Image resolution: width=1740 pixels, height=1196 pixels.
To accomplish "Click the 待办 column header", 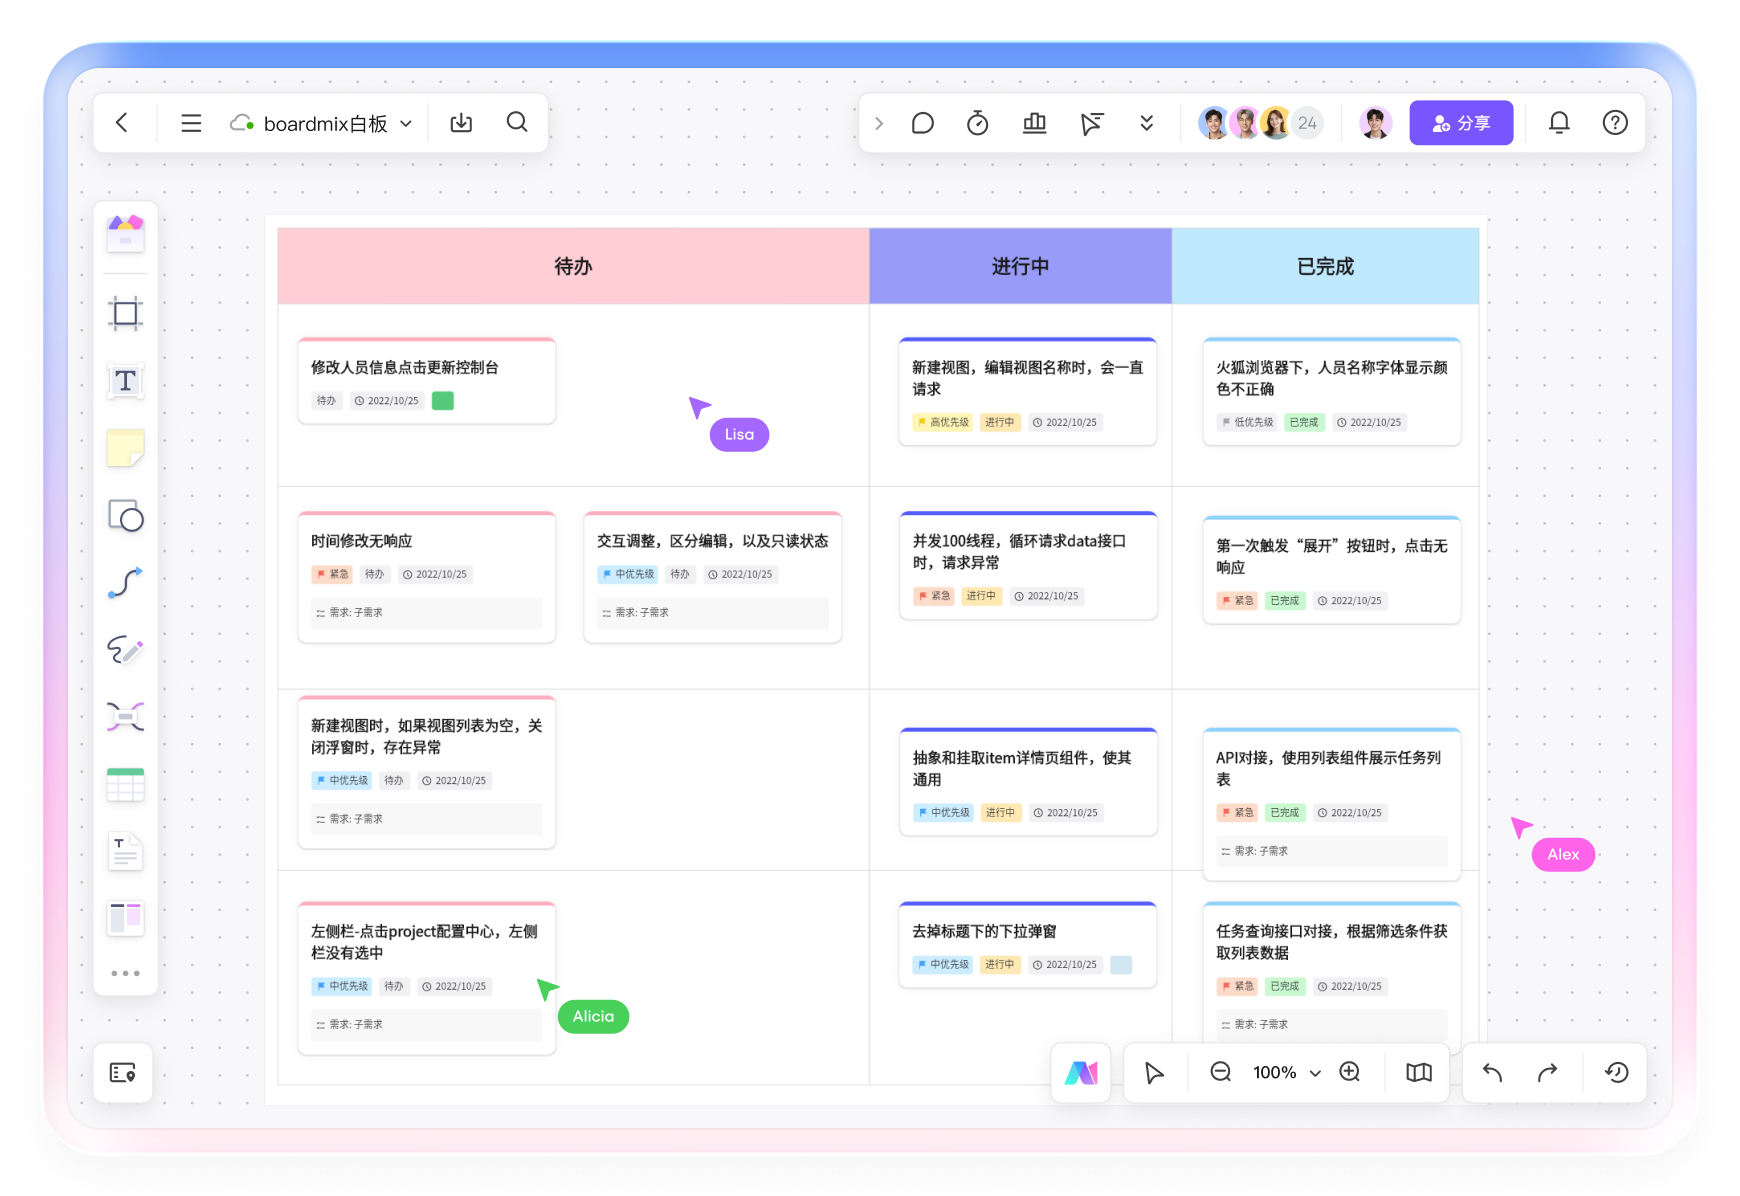I will point(573,266).
